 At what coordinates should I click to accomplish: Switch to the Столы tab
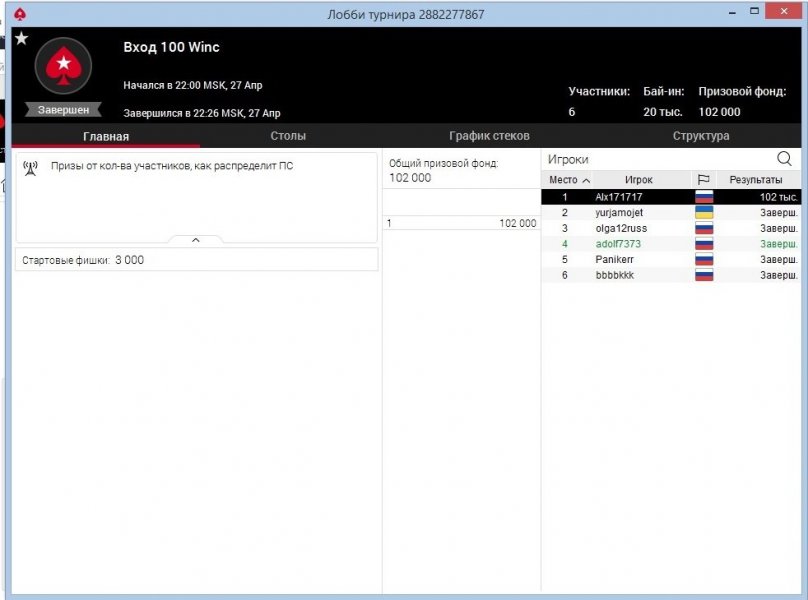coord(288,136)
